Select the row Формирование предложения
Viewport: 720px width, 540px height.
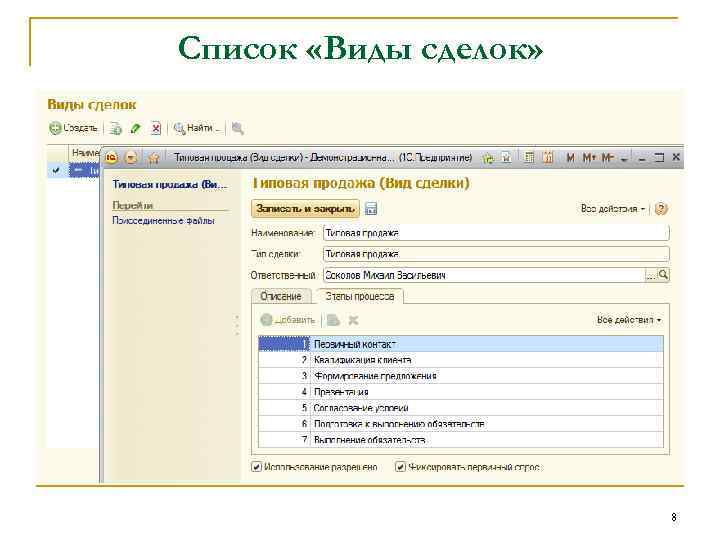coord(461,376)
